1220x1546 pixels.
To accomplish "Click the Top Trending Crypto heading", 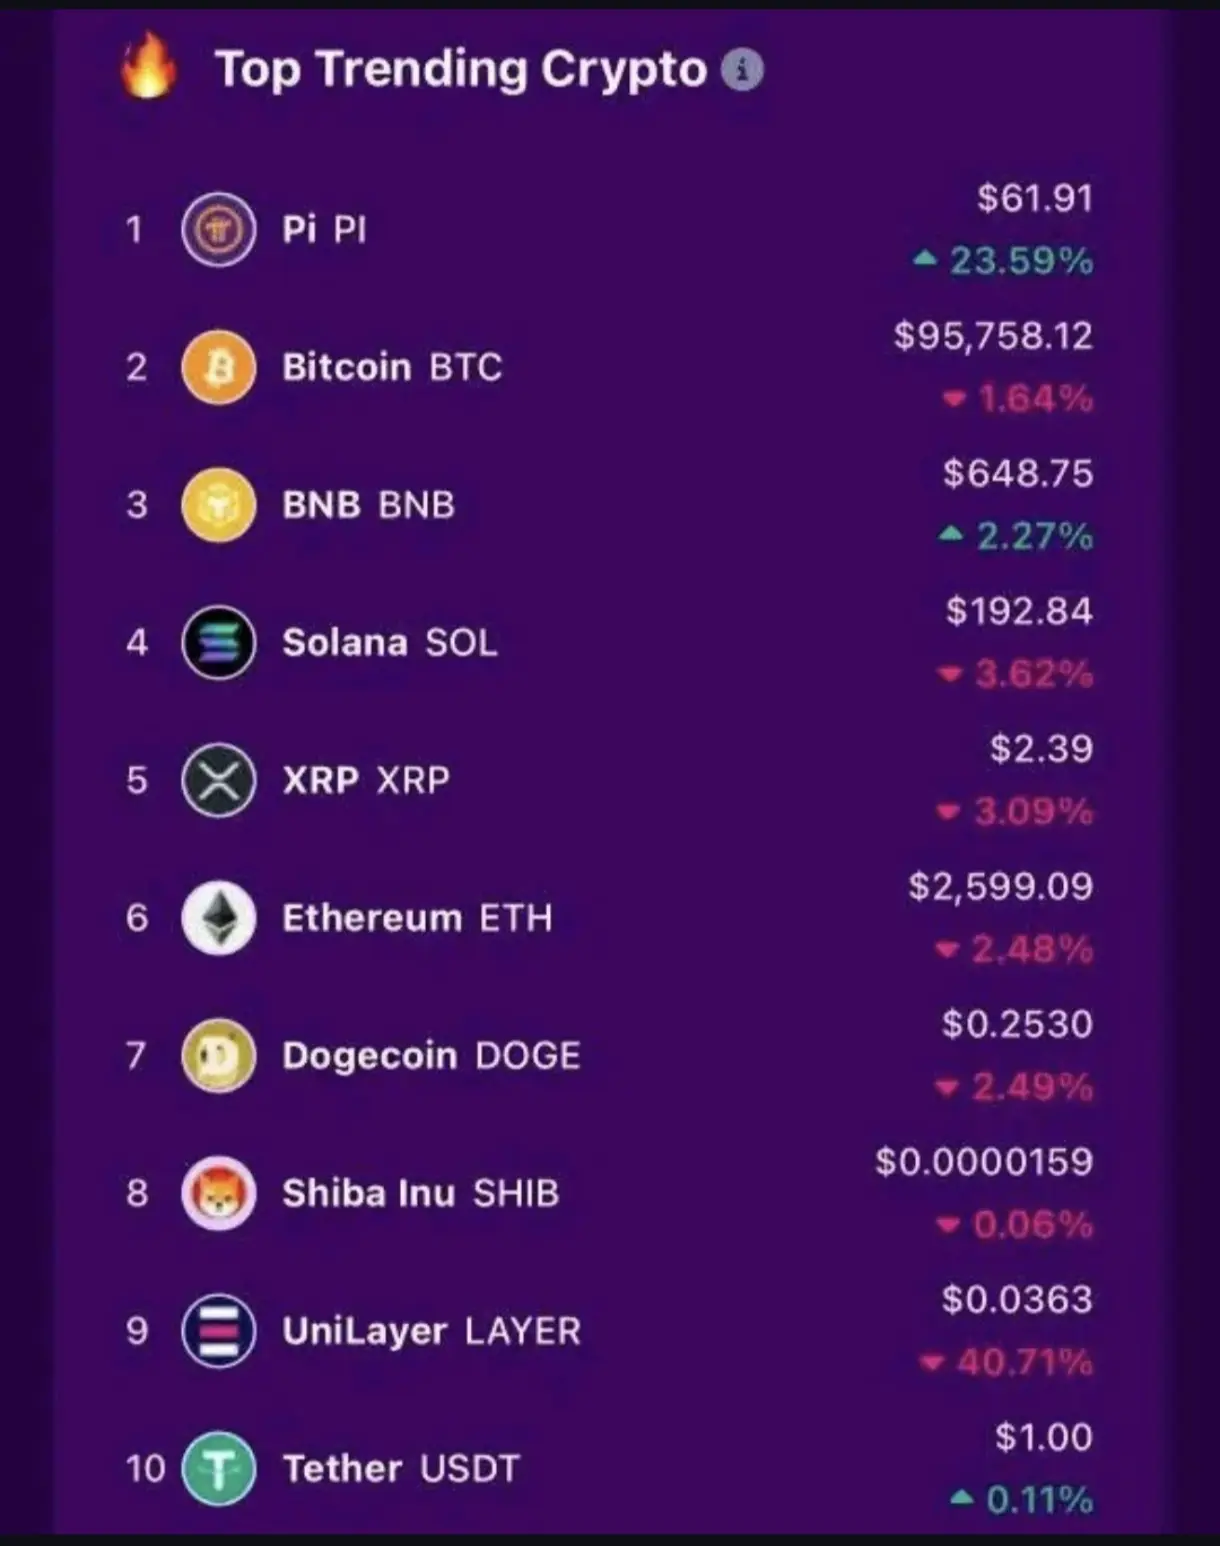I will point(462,70).
